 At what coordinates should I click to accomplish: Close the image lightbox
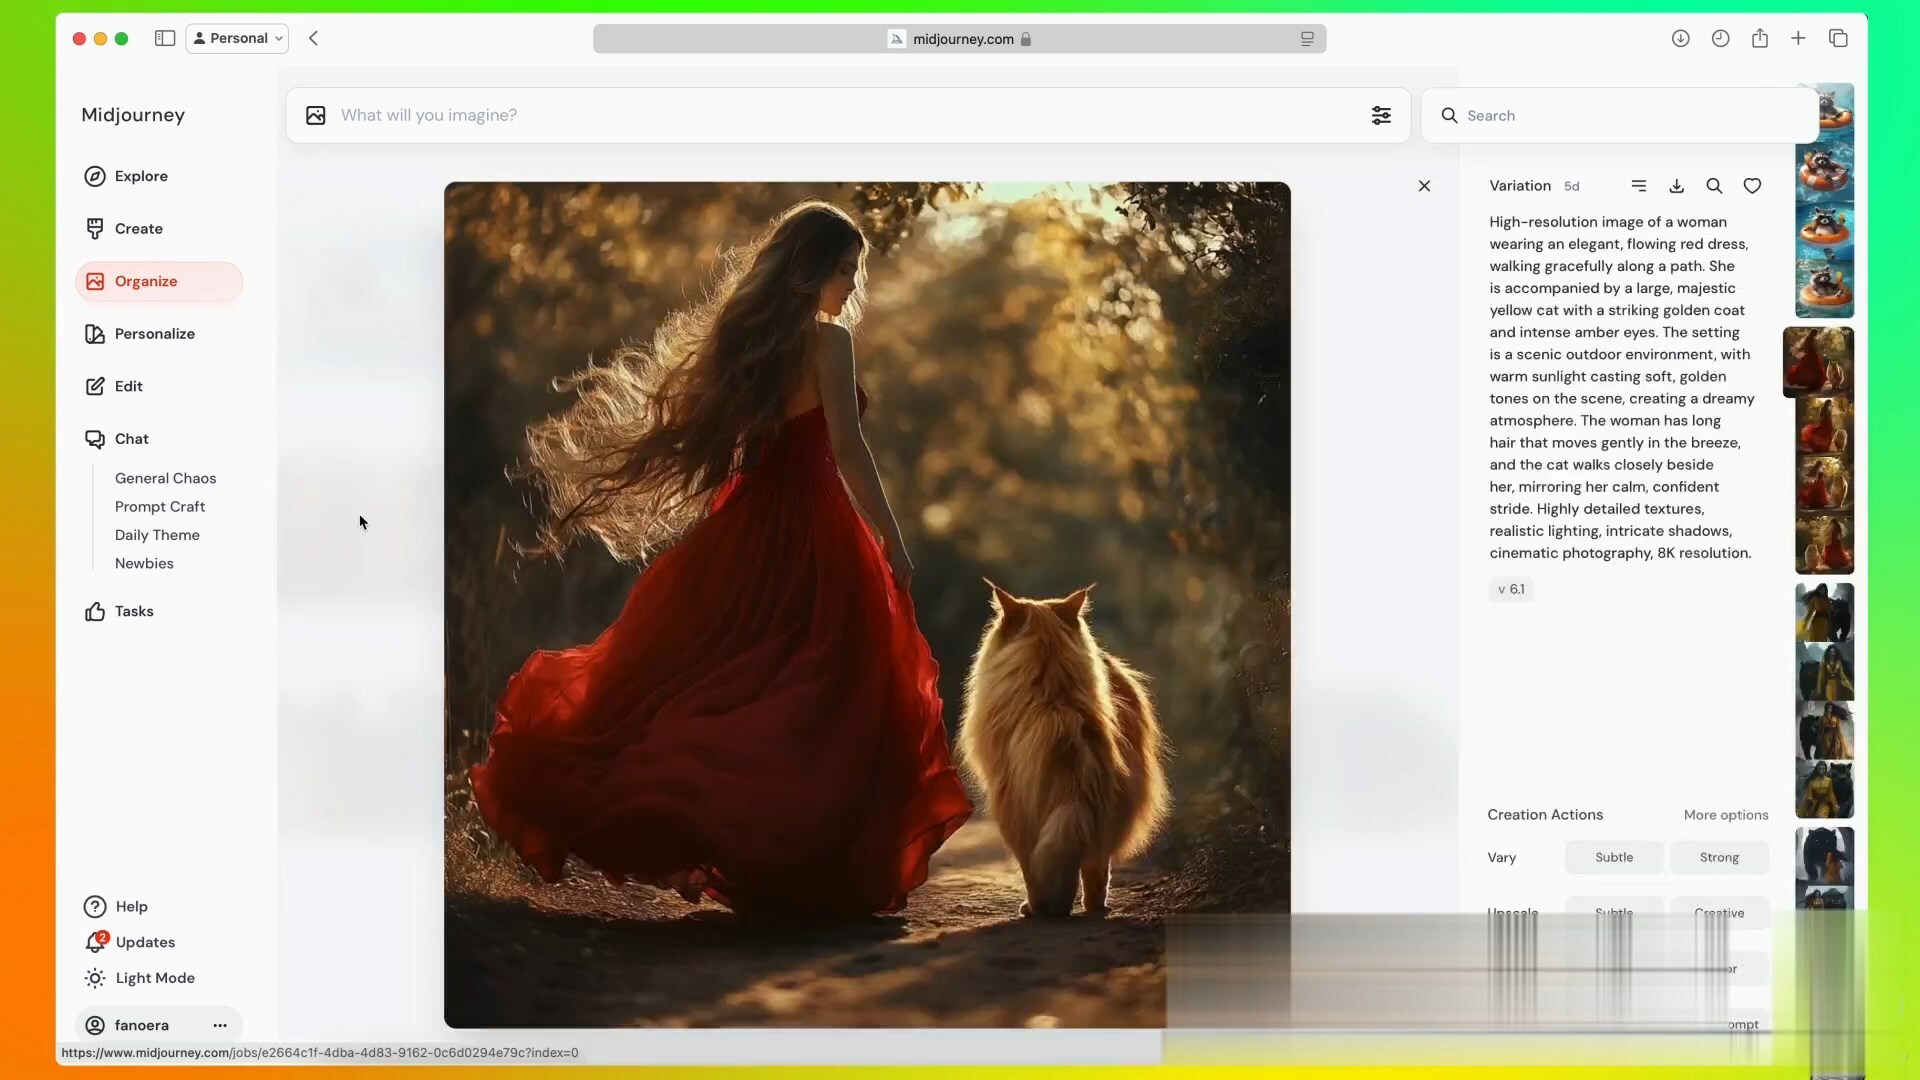1424,186
